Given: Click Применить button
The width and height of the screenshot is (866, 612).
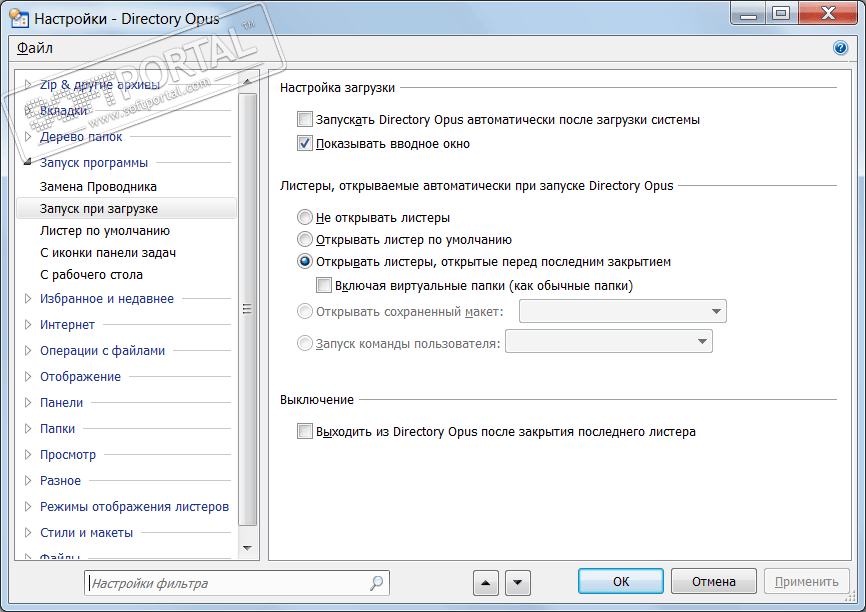Looking at the screenshot, I should (x=806, y=582).
